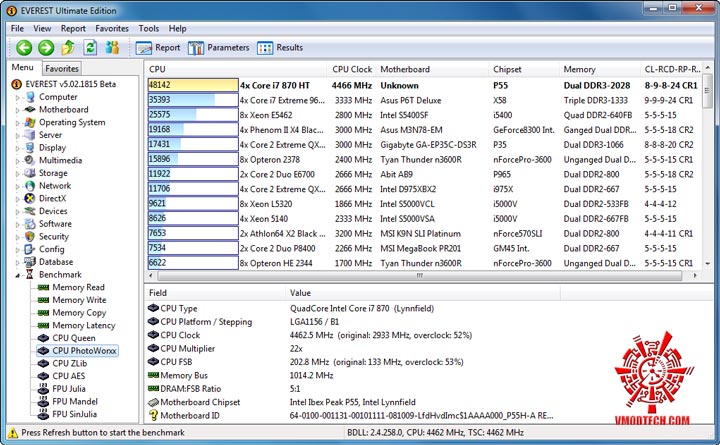Sort results by Memory column header
This screenshot has width=720, height=445.
coord(600,69)
